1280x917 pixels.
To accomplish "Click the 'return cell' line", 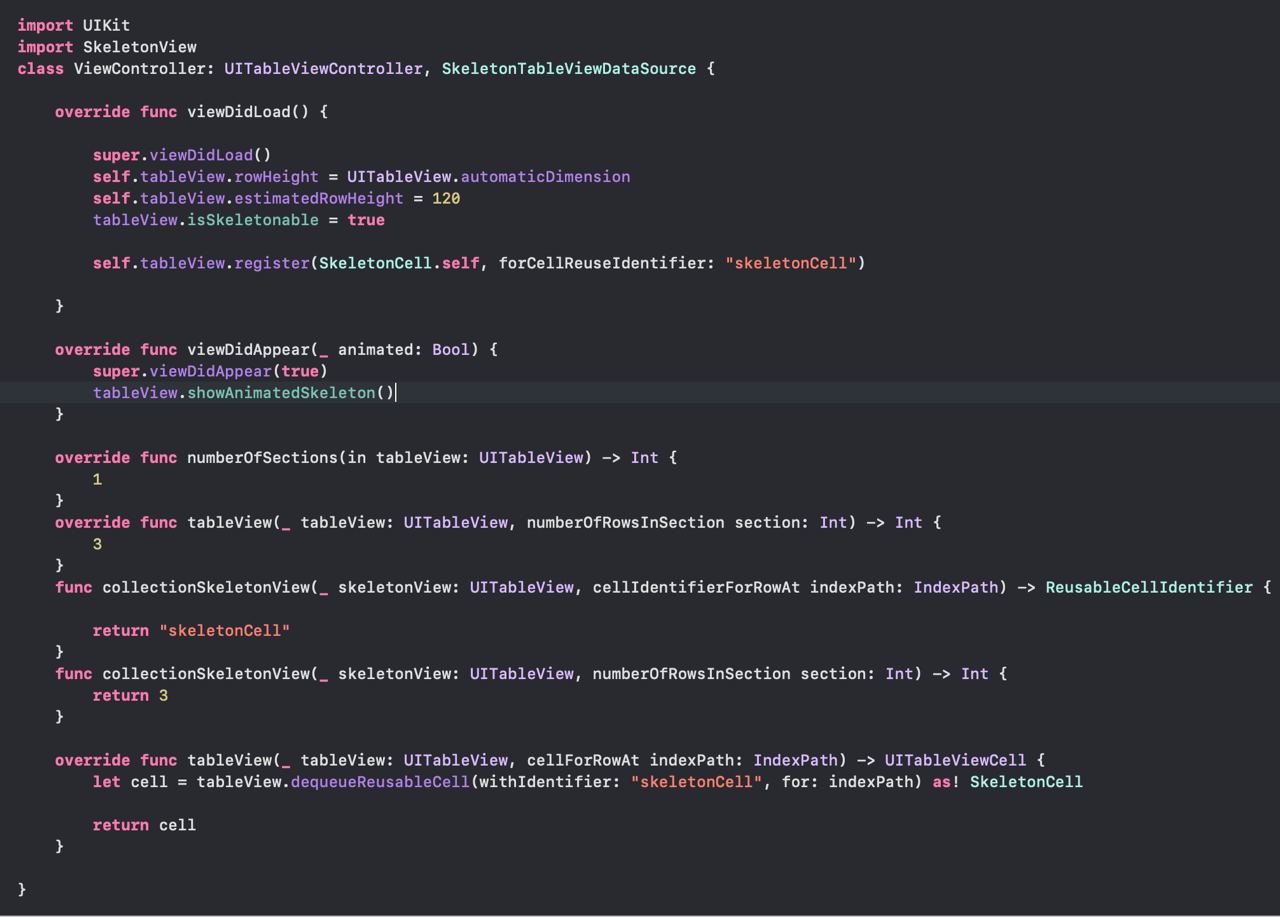I will 144,825.
